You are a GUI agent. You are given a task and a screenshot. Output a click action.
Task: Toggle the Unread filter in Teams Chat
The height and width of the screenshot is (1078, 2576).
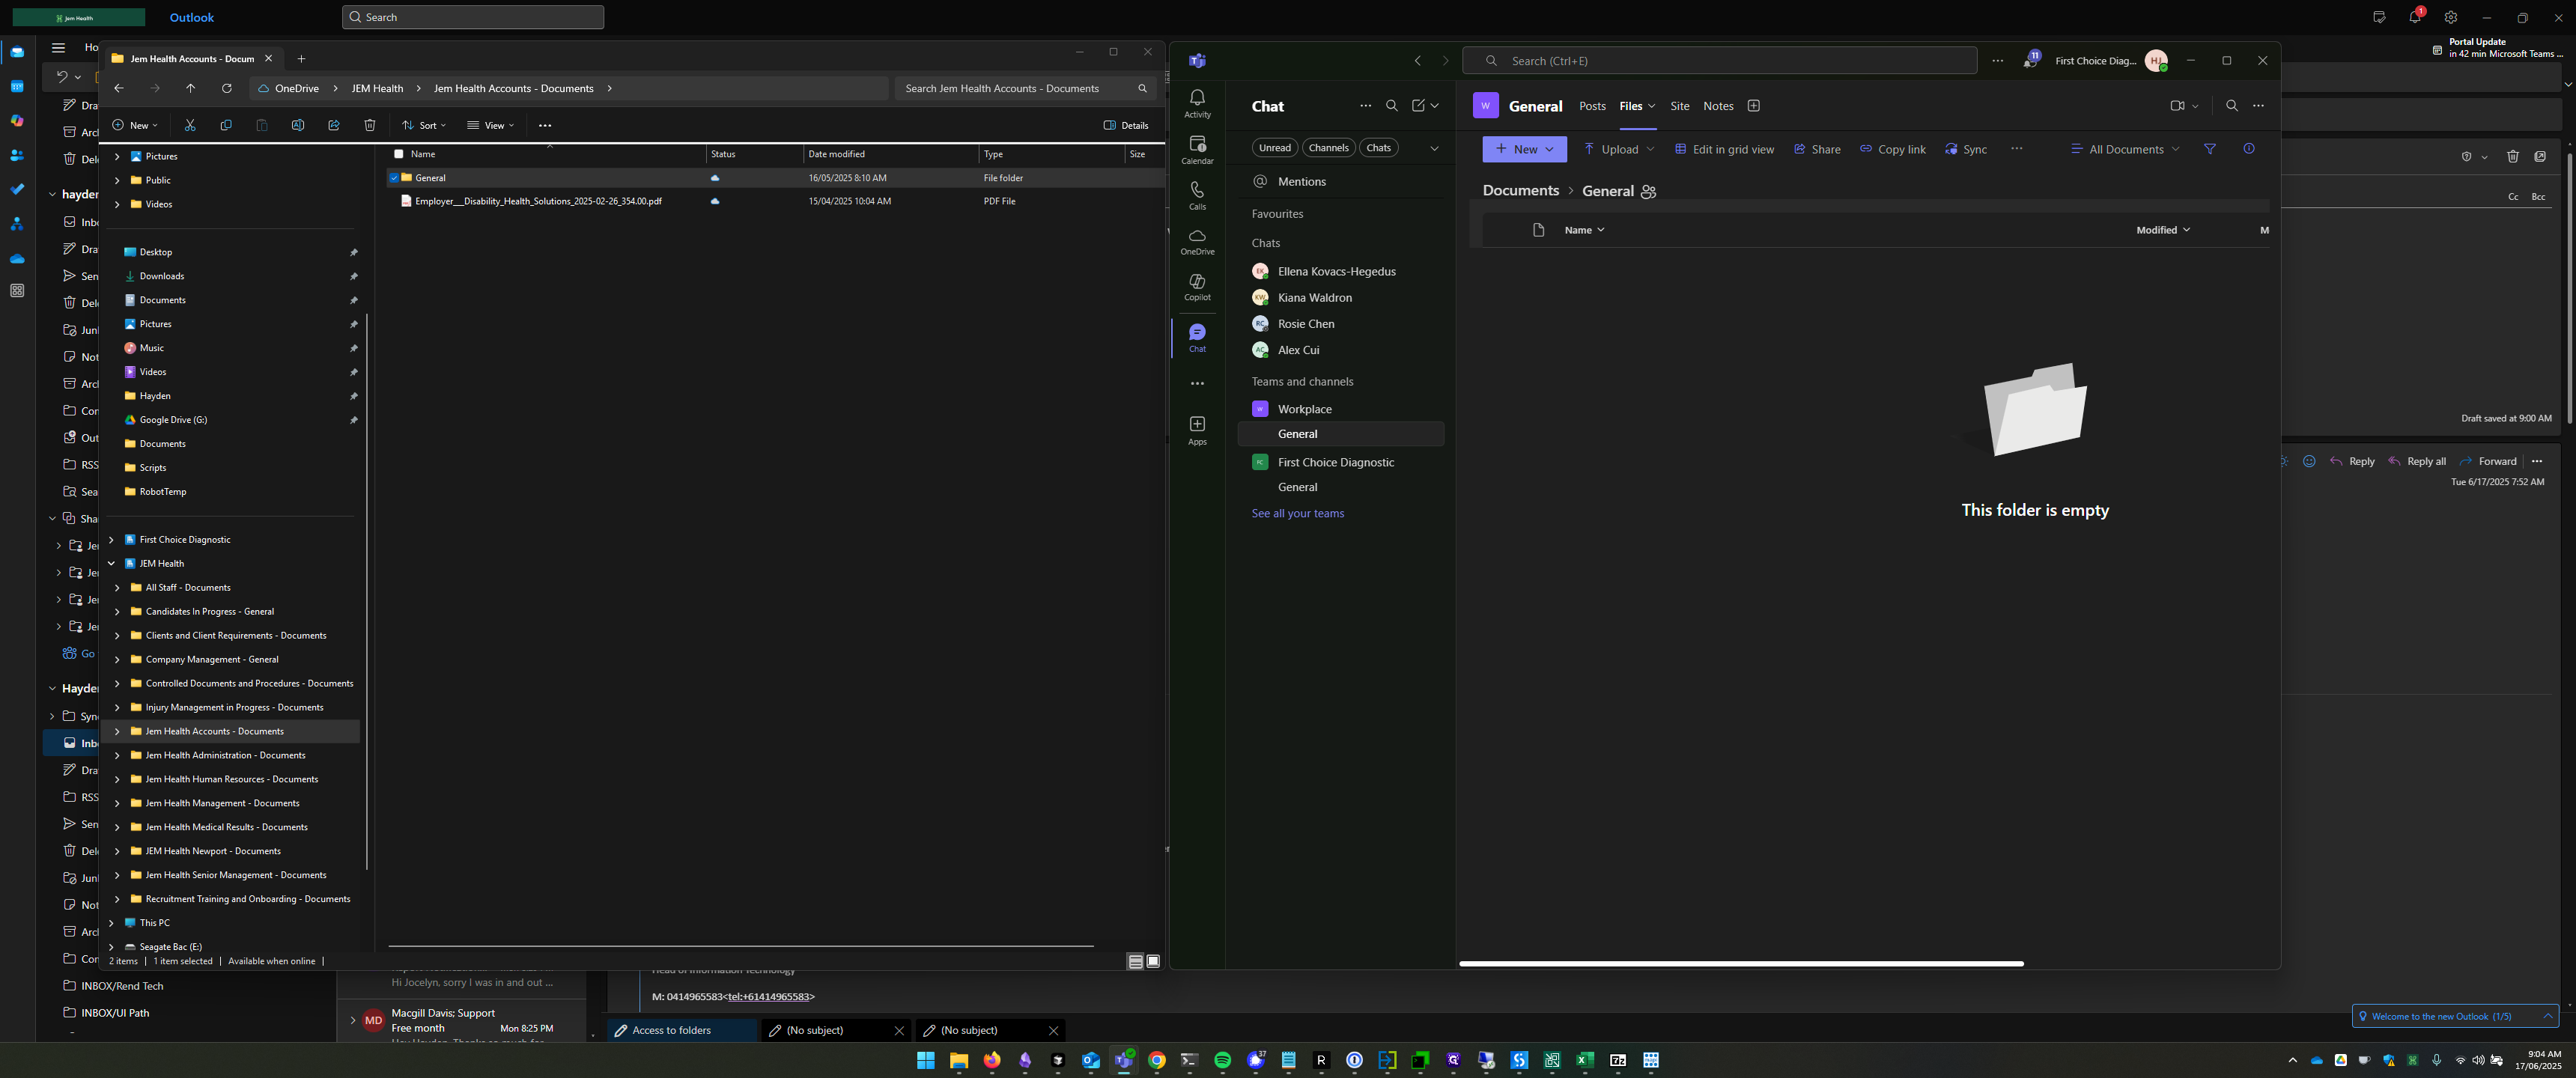pos(1275,148)
